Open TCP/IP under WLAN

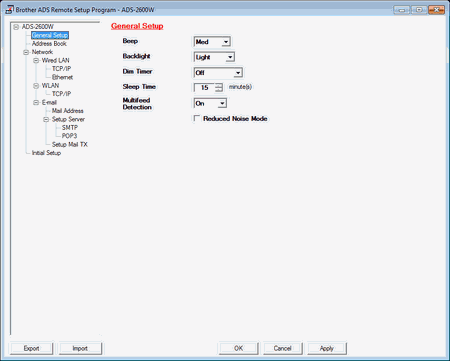point(61,94)
